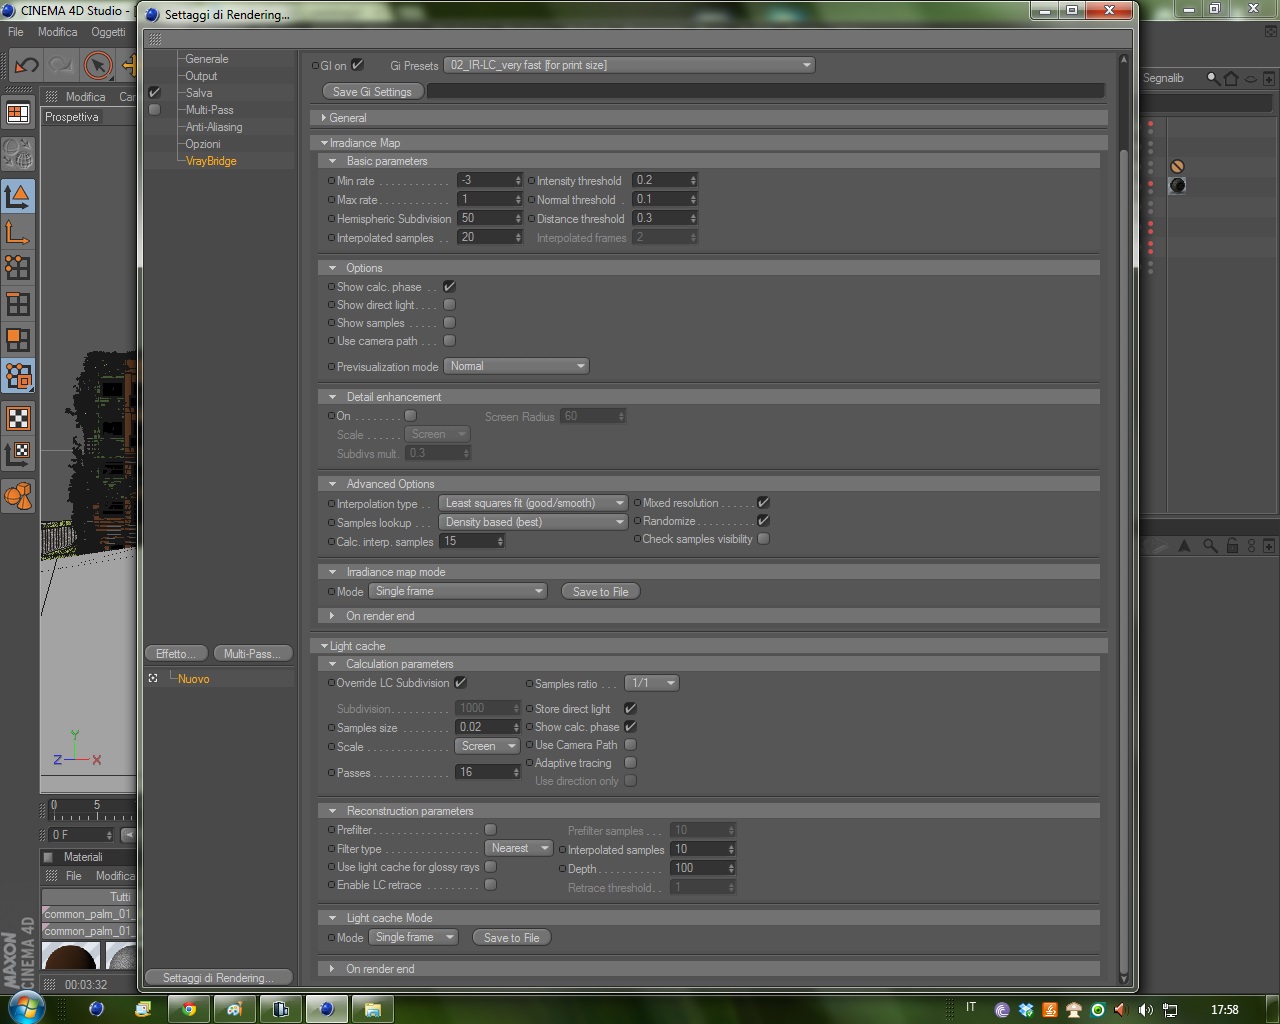This screenshot has width=1280, height=1024.
Task: Click the Effetto... button
Action: tap(177, 653)
